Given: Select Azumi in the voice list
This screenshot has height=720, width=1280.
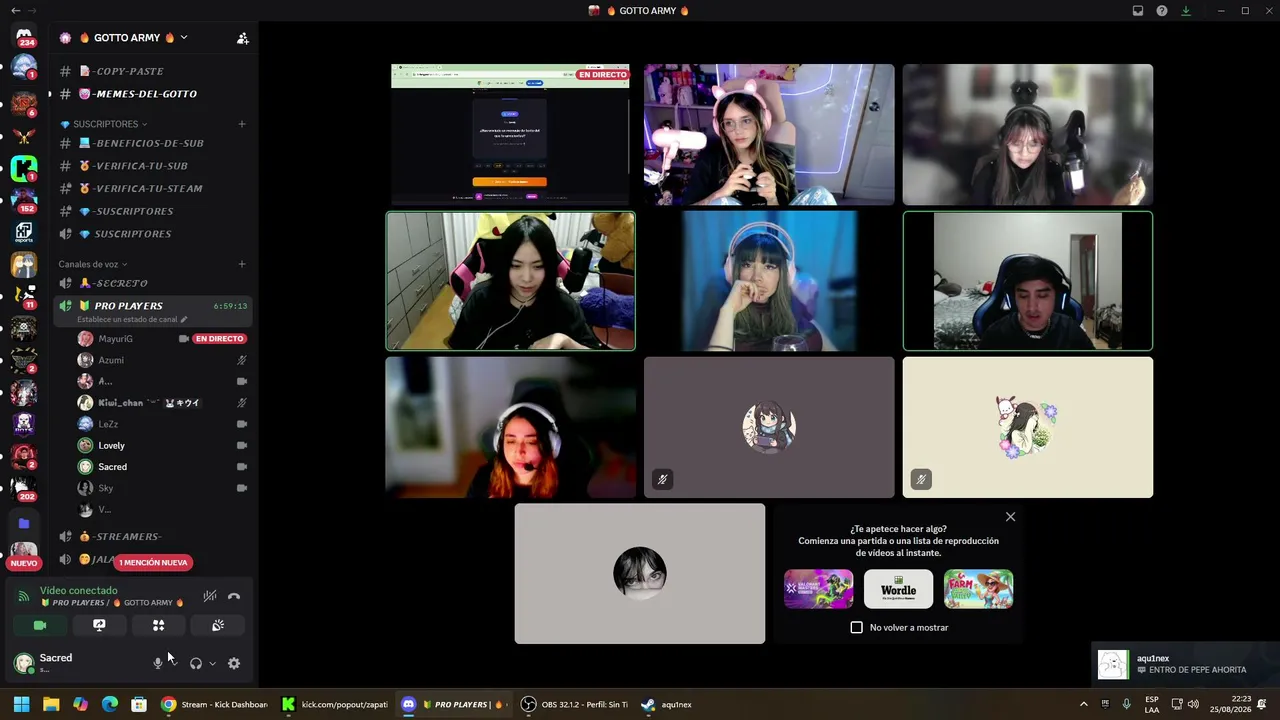Looking at the screenshot, I should click(x=162, y=360).
